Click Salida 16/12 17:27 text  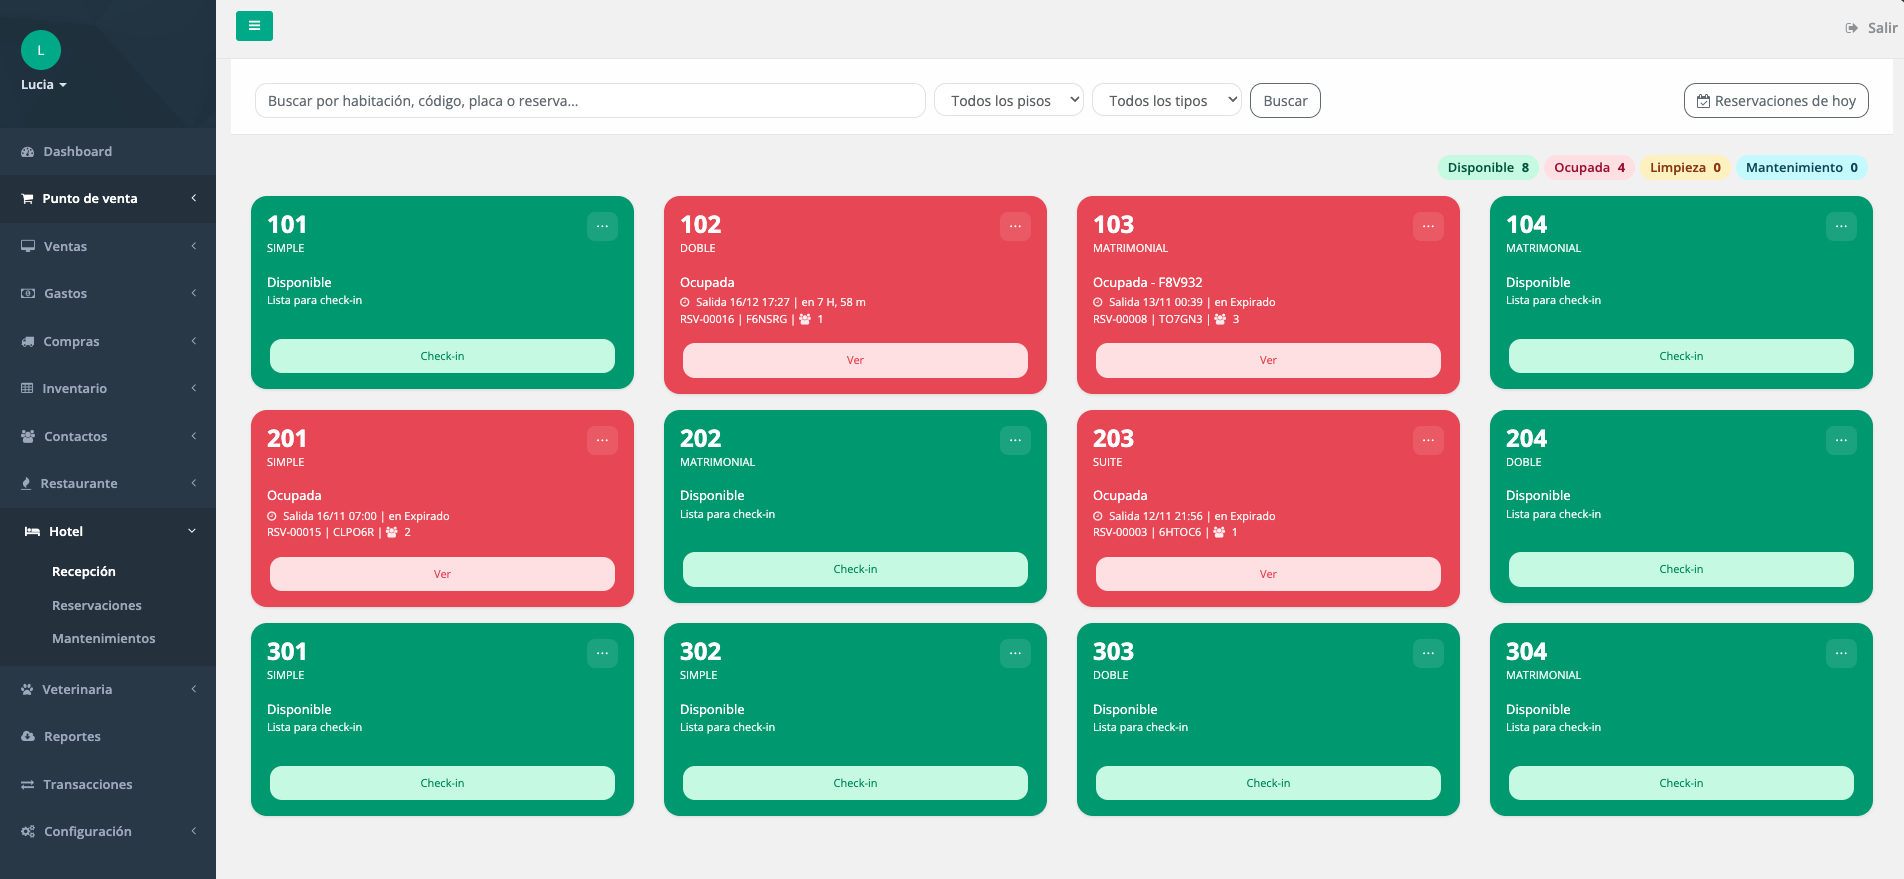pos(743,302)
